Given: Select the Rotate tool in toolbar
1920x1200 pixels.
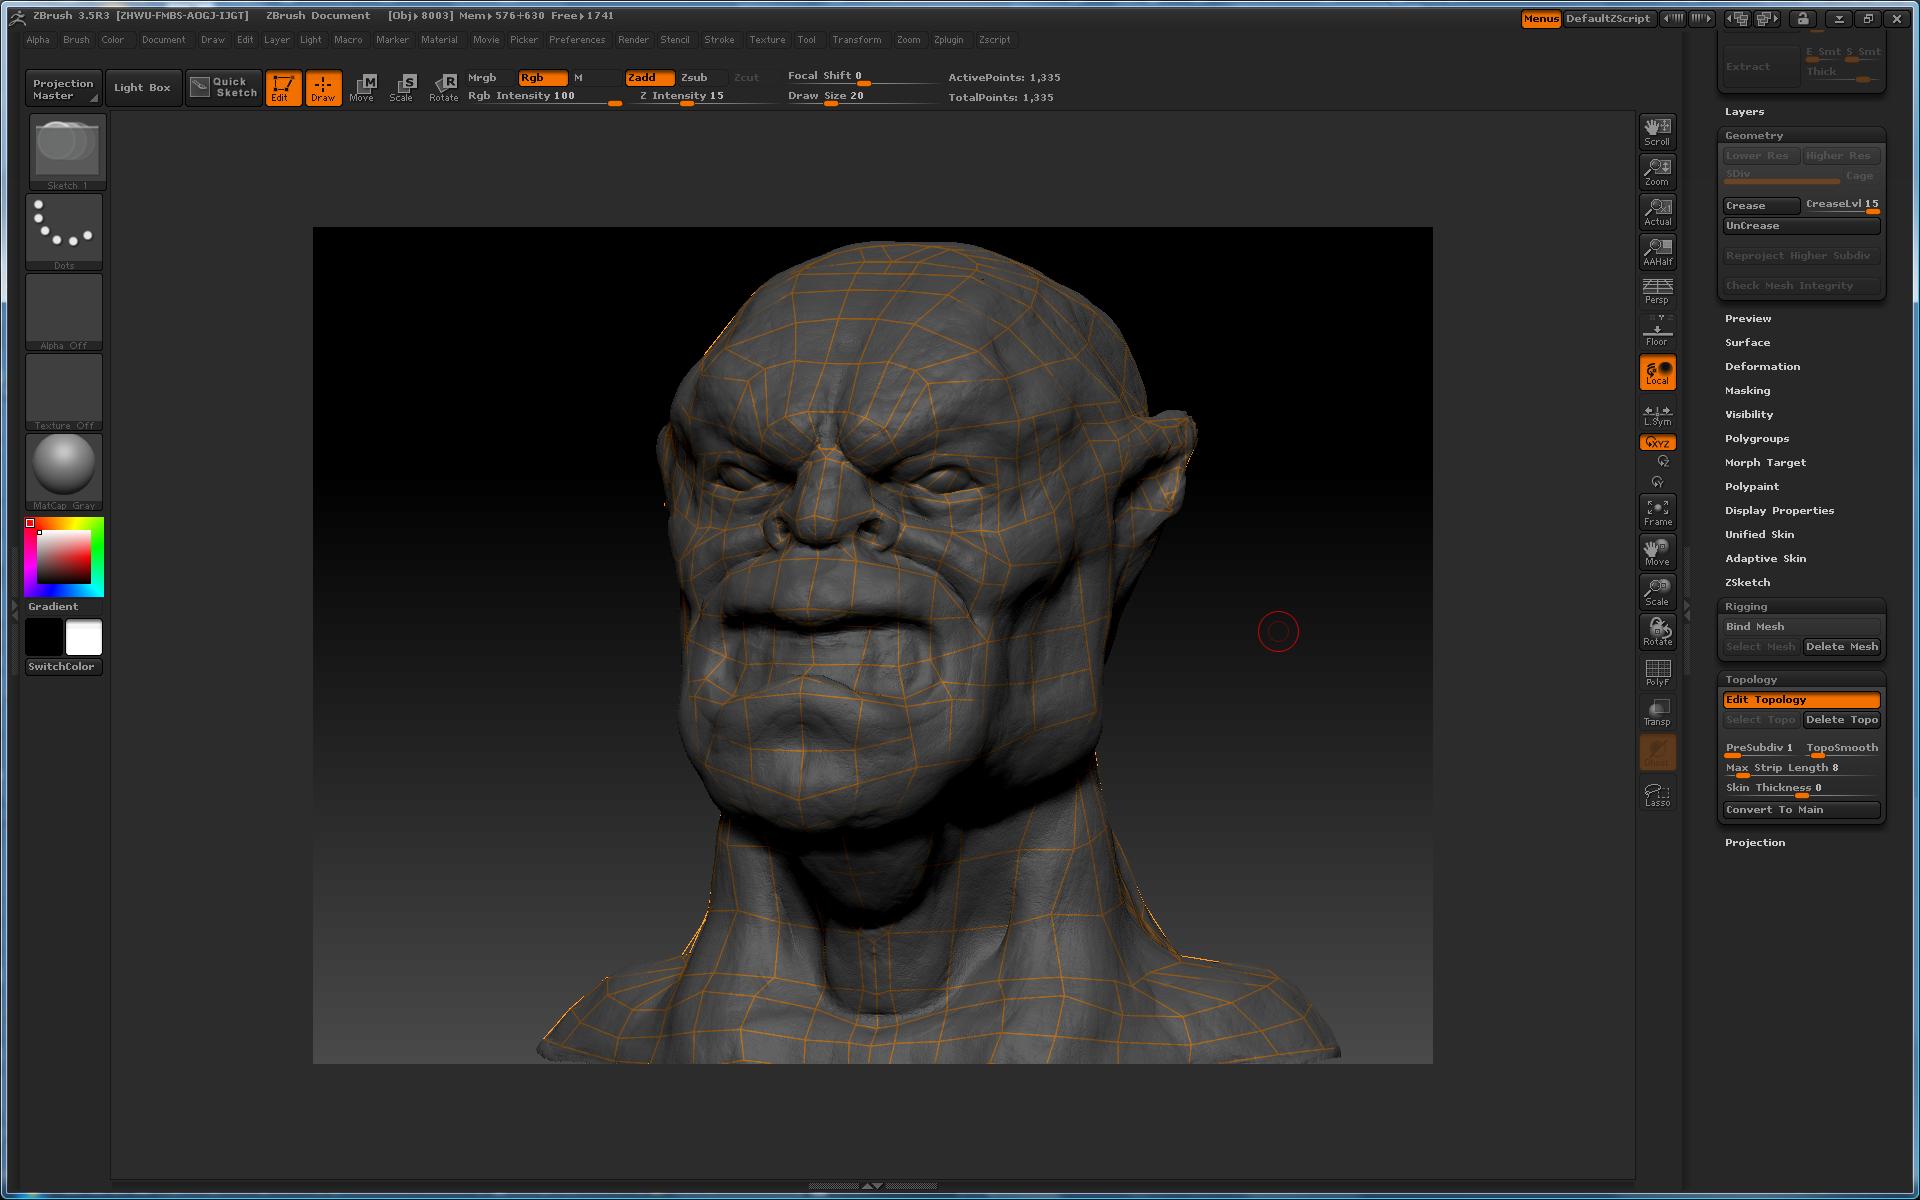Looking at the screenshot, I should click(444, 86).
